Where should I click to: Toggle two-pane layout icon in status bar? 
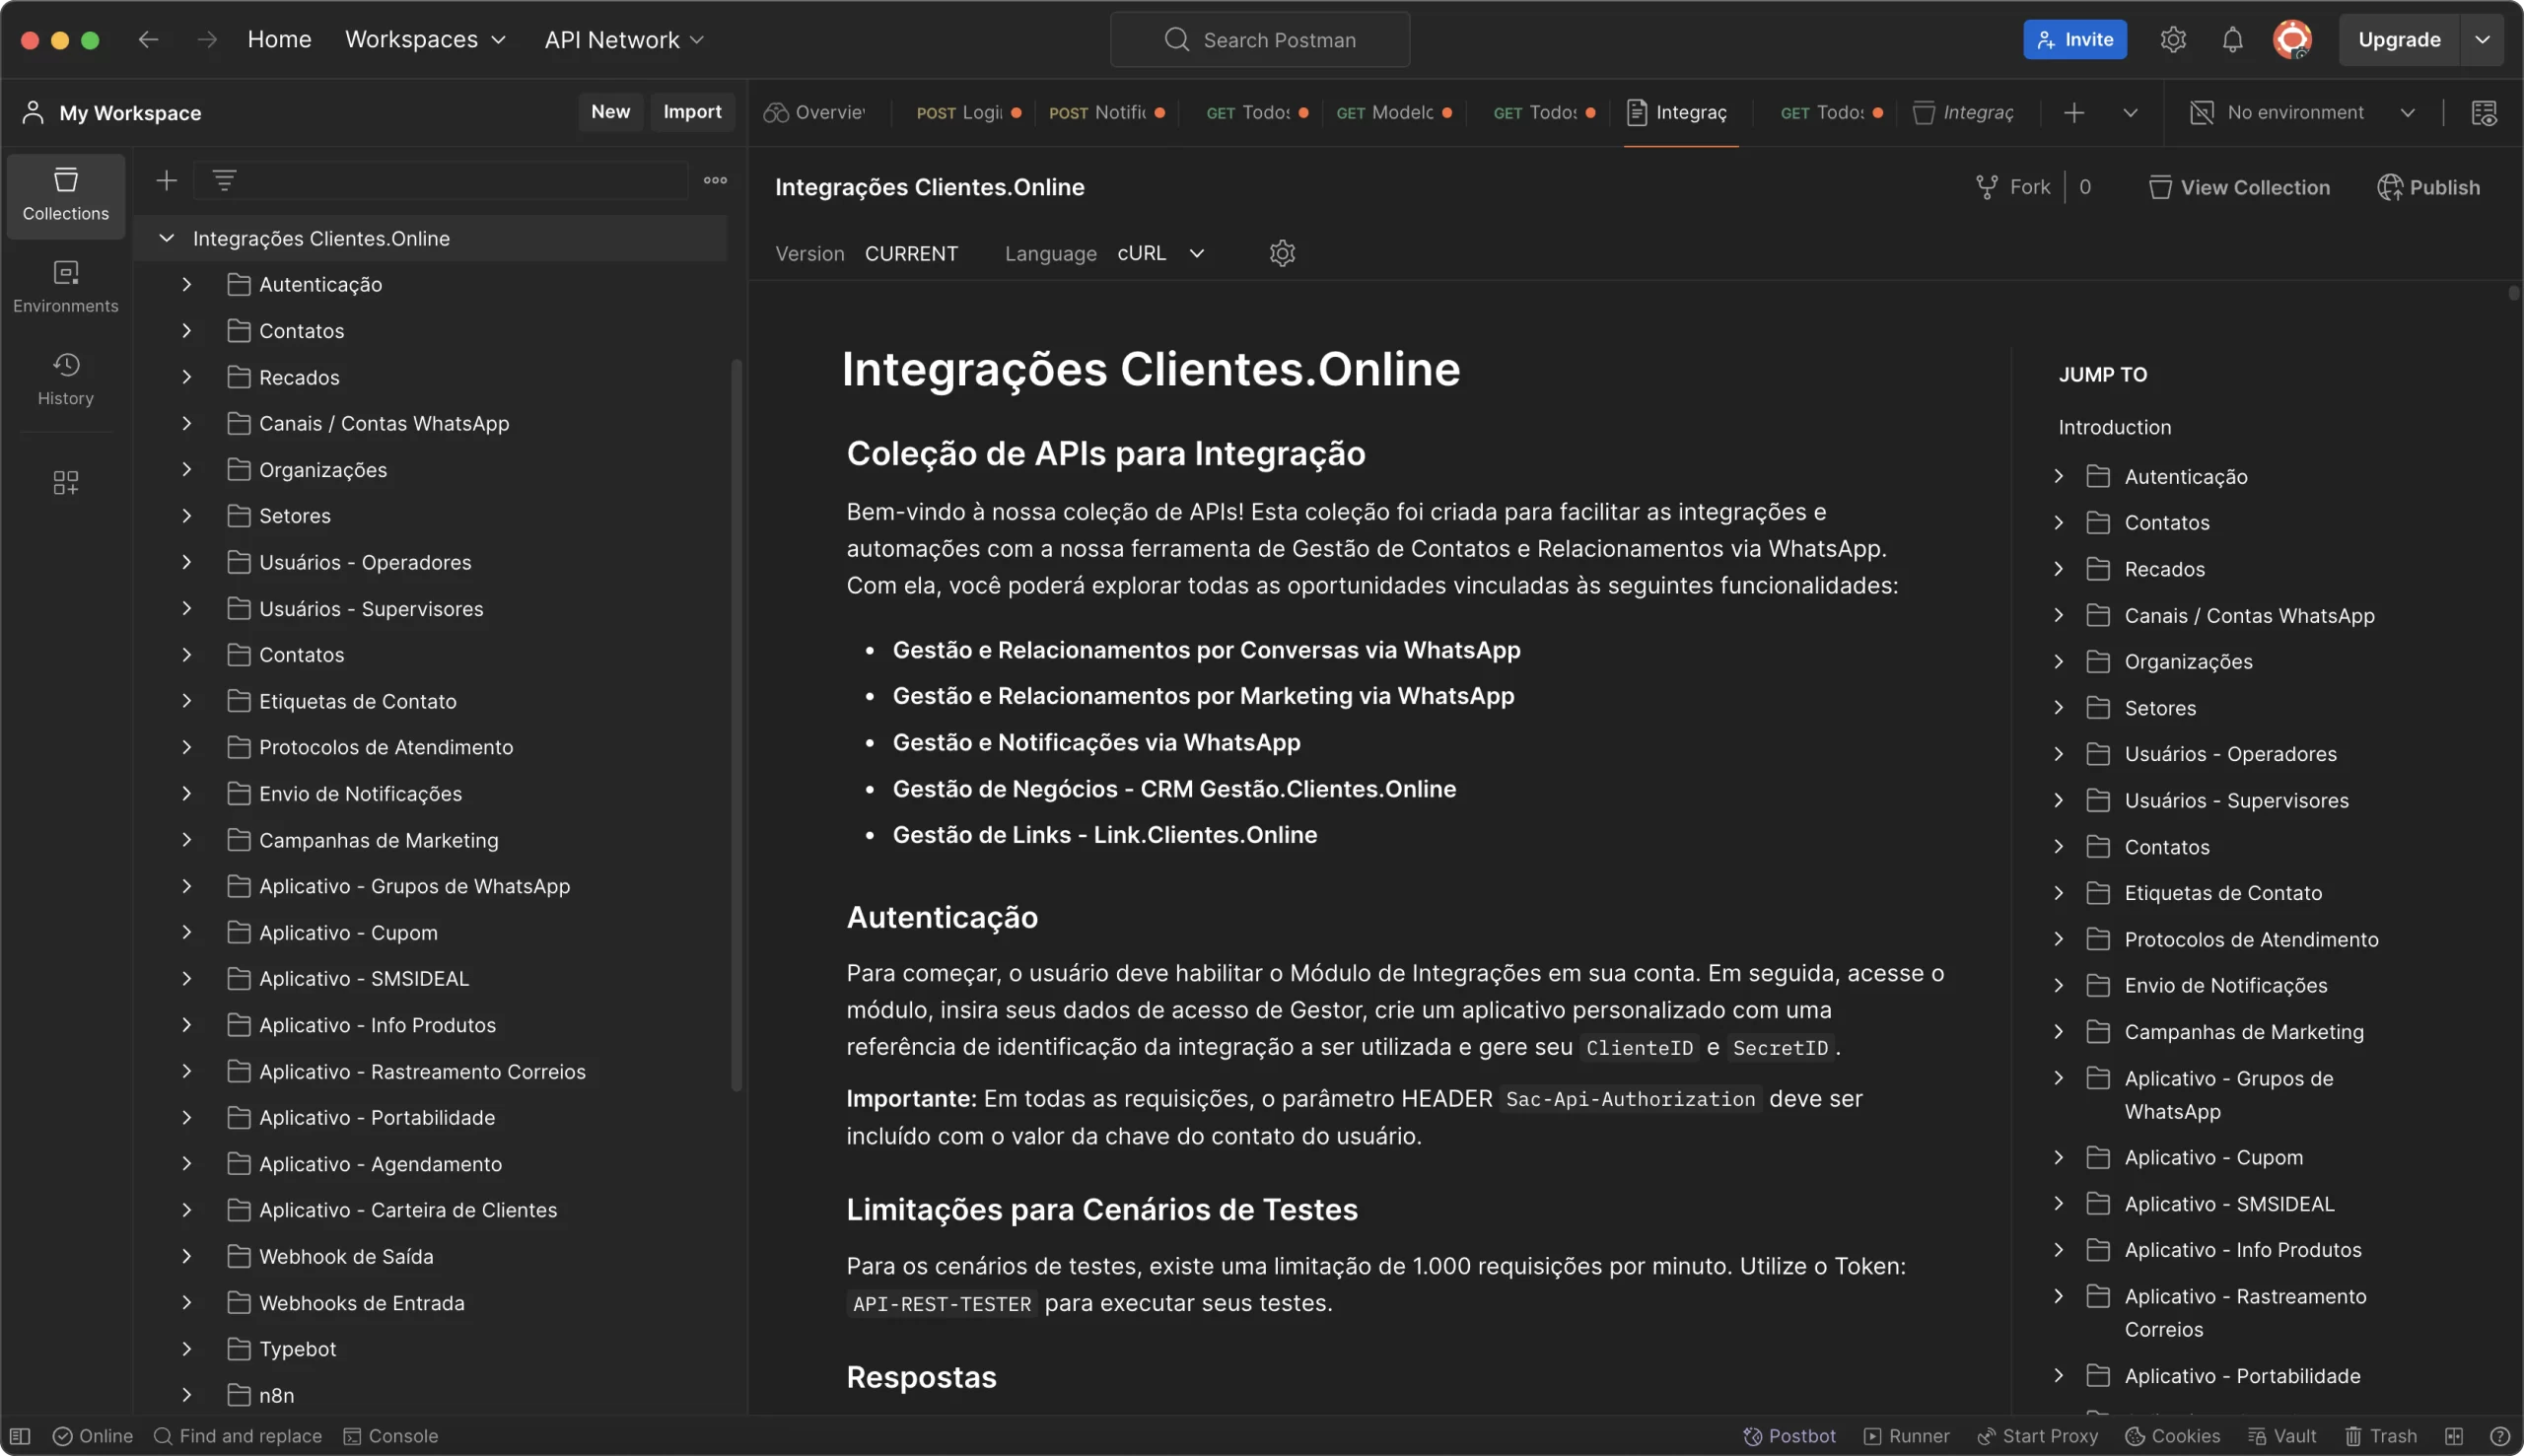coord(2454,1436)
